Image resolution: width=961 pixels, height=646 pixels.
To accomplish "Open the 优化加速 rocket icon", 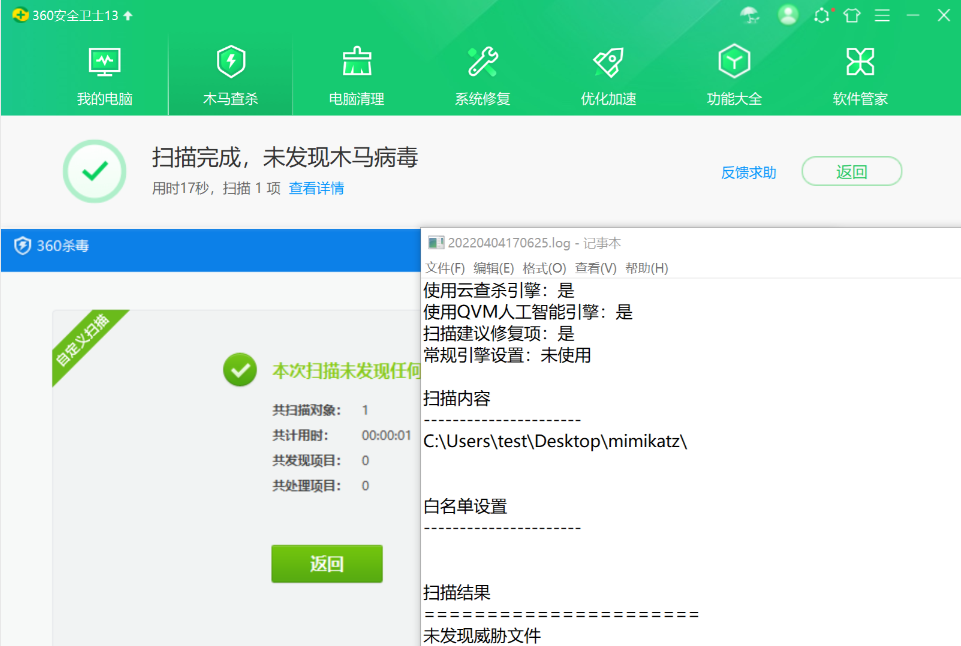I will [609, 62].
